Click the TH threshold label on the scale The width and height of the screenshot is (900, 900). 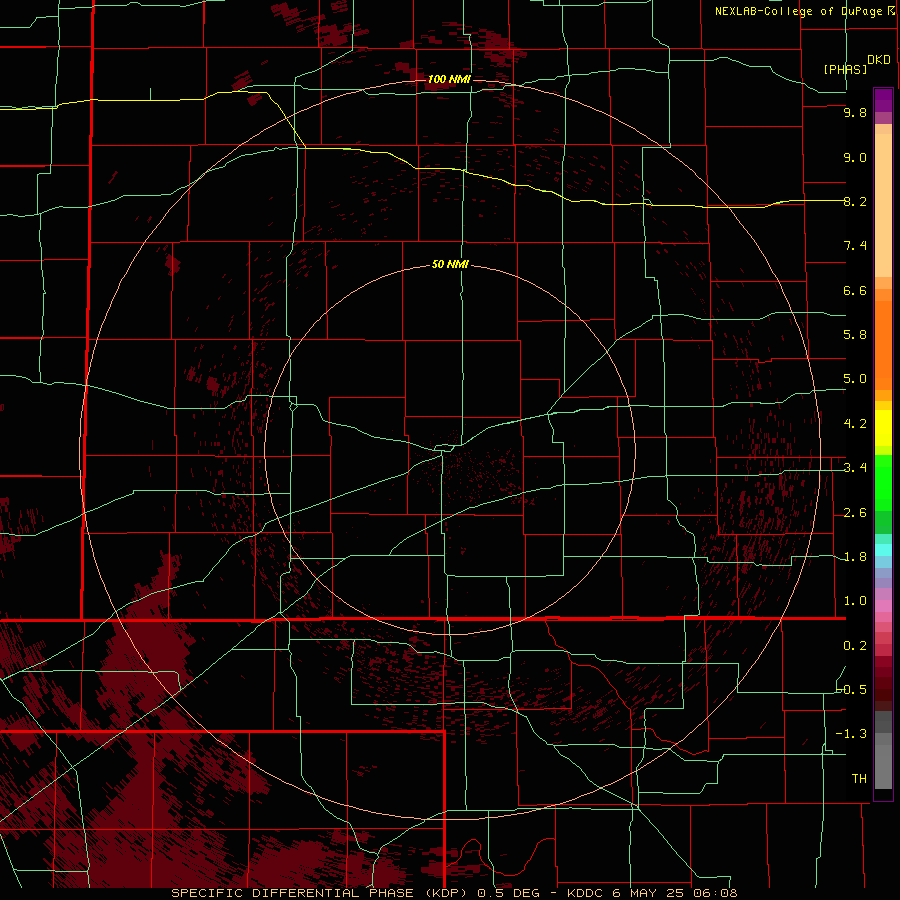[x=859, y=778]
